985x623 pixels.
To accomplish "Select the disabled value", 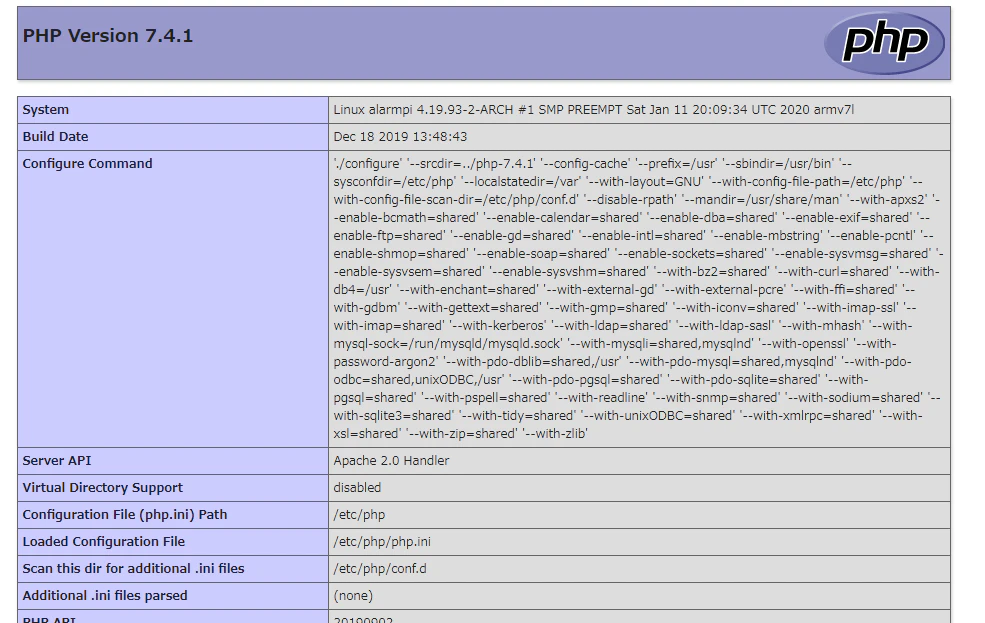I will click(x=357, y=487).
